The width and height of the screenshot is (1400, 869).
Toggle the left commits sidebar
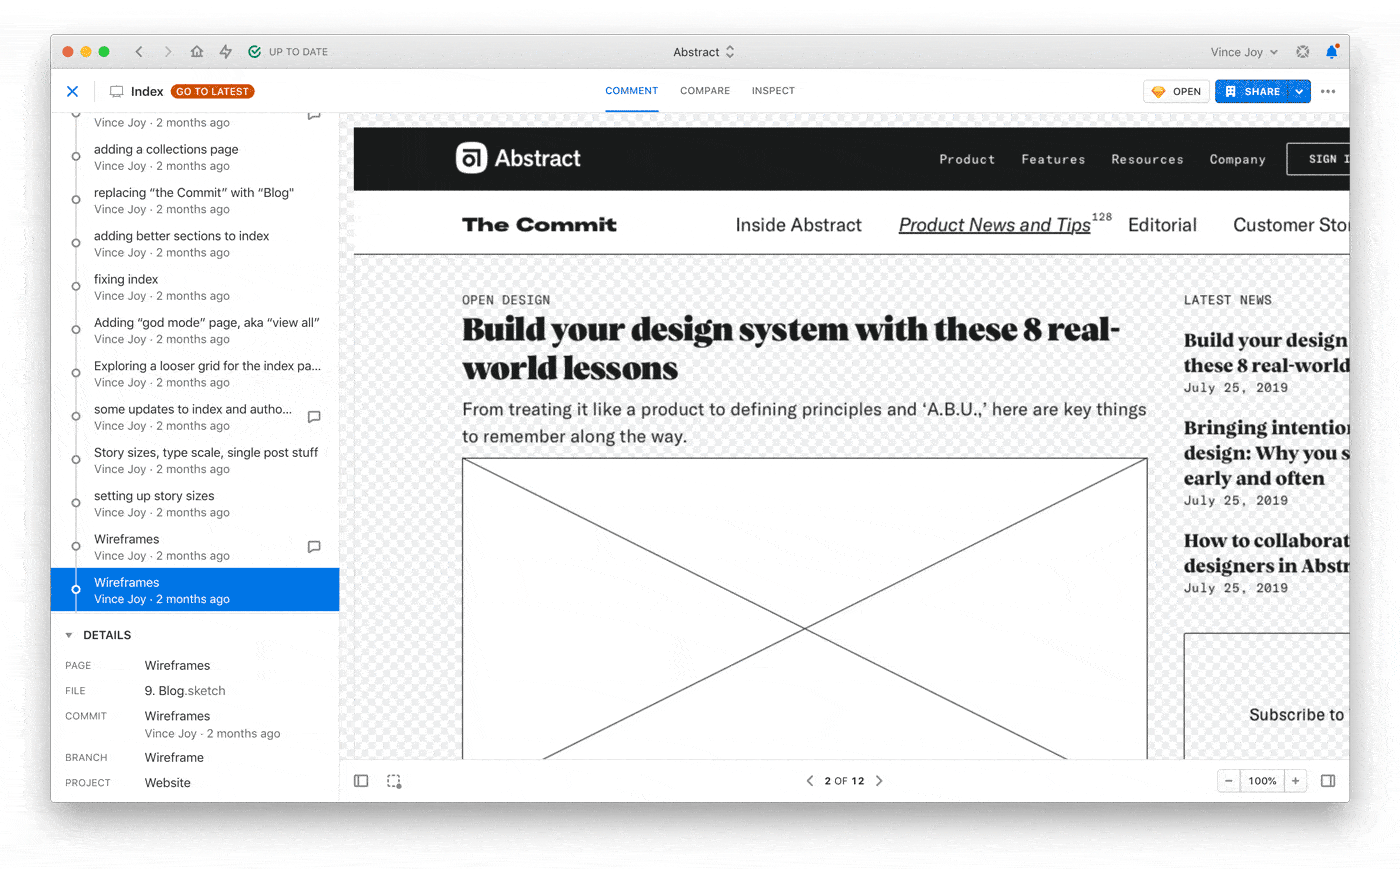pos(361,781)
